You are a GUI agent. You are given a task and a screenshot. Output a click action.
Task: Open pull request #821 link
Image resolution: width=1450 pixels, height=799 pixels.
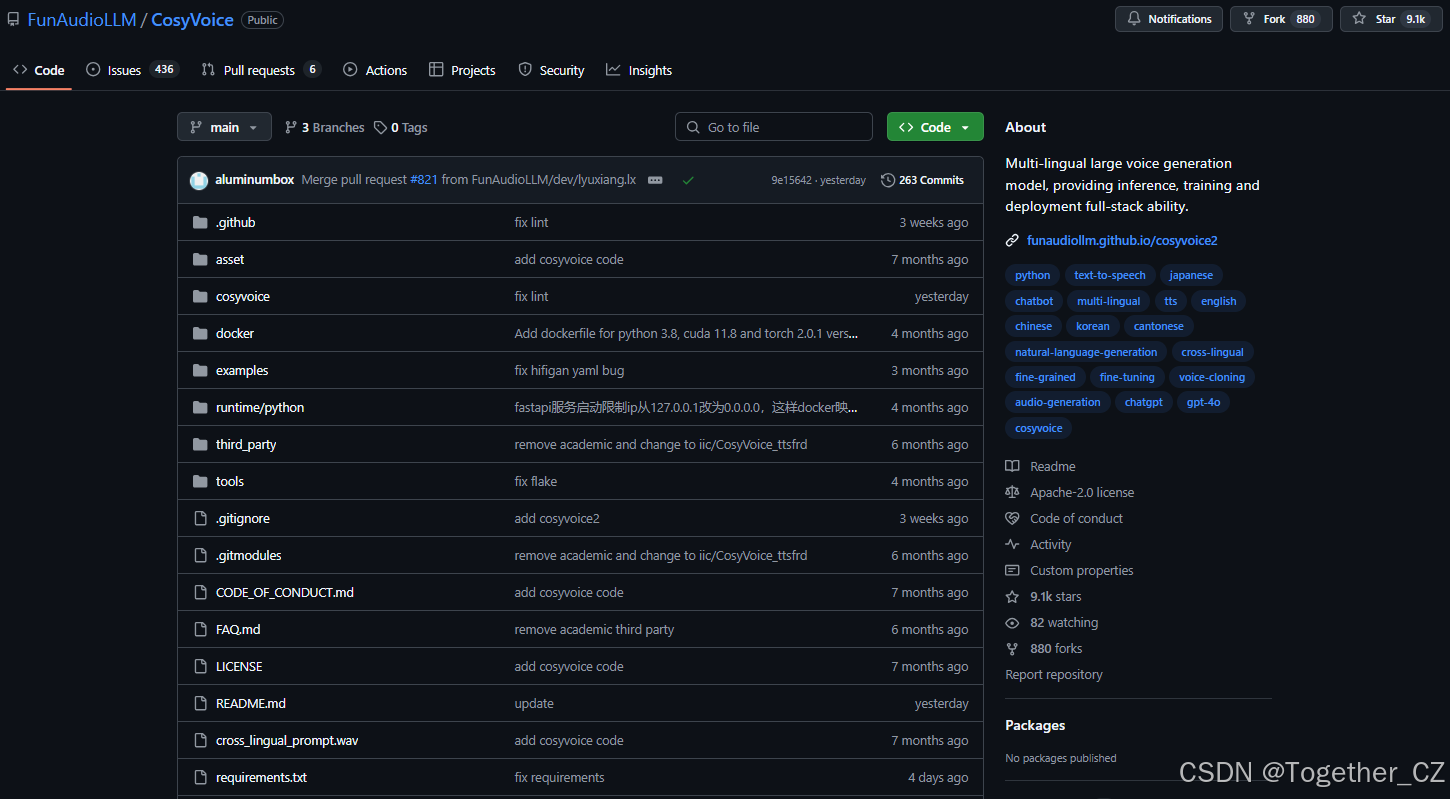click(x=424, y=180)
